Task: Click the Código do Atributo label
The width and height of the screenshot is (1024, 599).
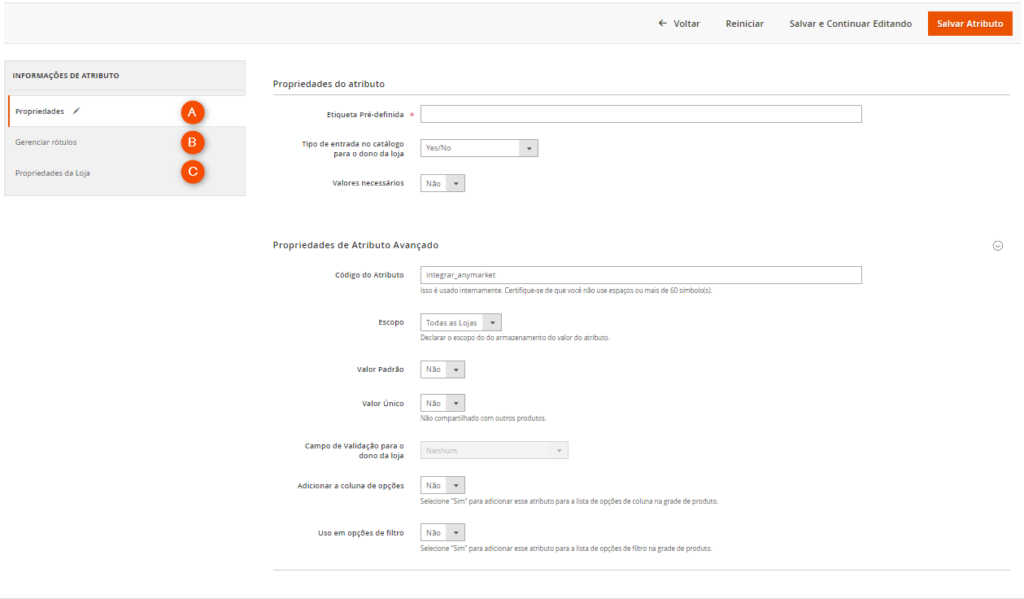Action: (x=369, y=275)
